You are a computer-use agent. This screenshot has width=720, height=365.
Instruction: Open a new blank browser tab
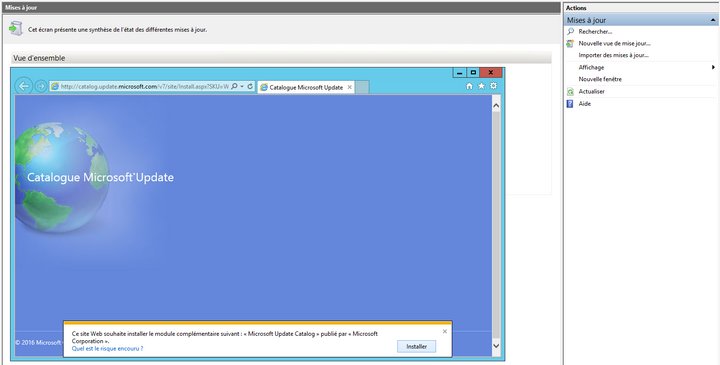pyautogui.click(x=362, y=87)
